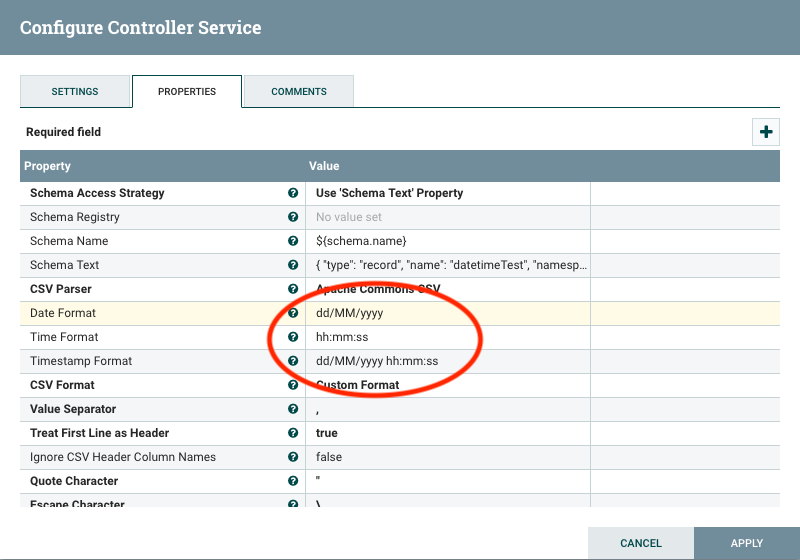
Task: Click help icon next to Schema Name
Action: pos(293,241)
